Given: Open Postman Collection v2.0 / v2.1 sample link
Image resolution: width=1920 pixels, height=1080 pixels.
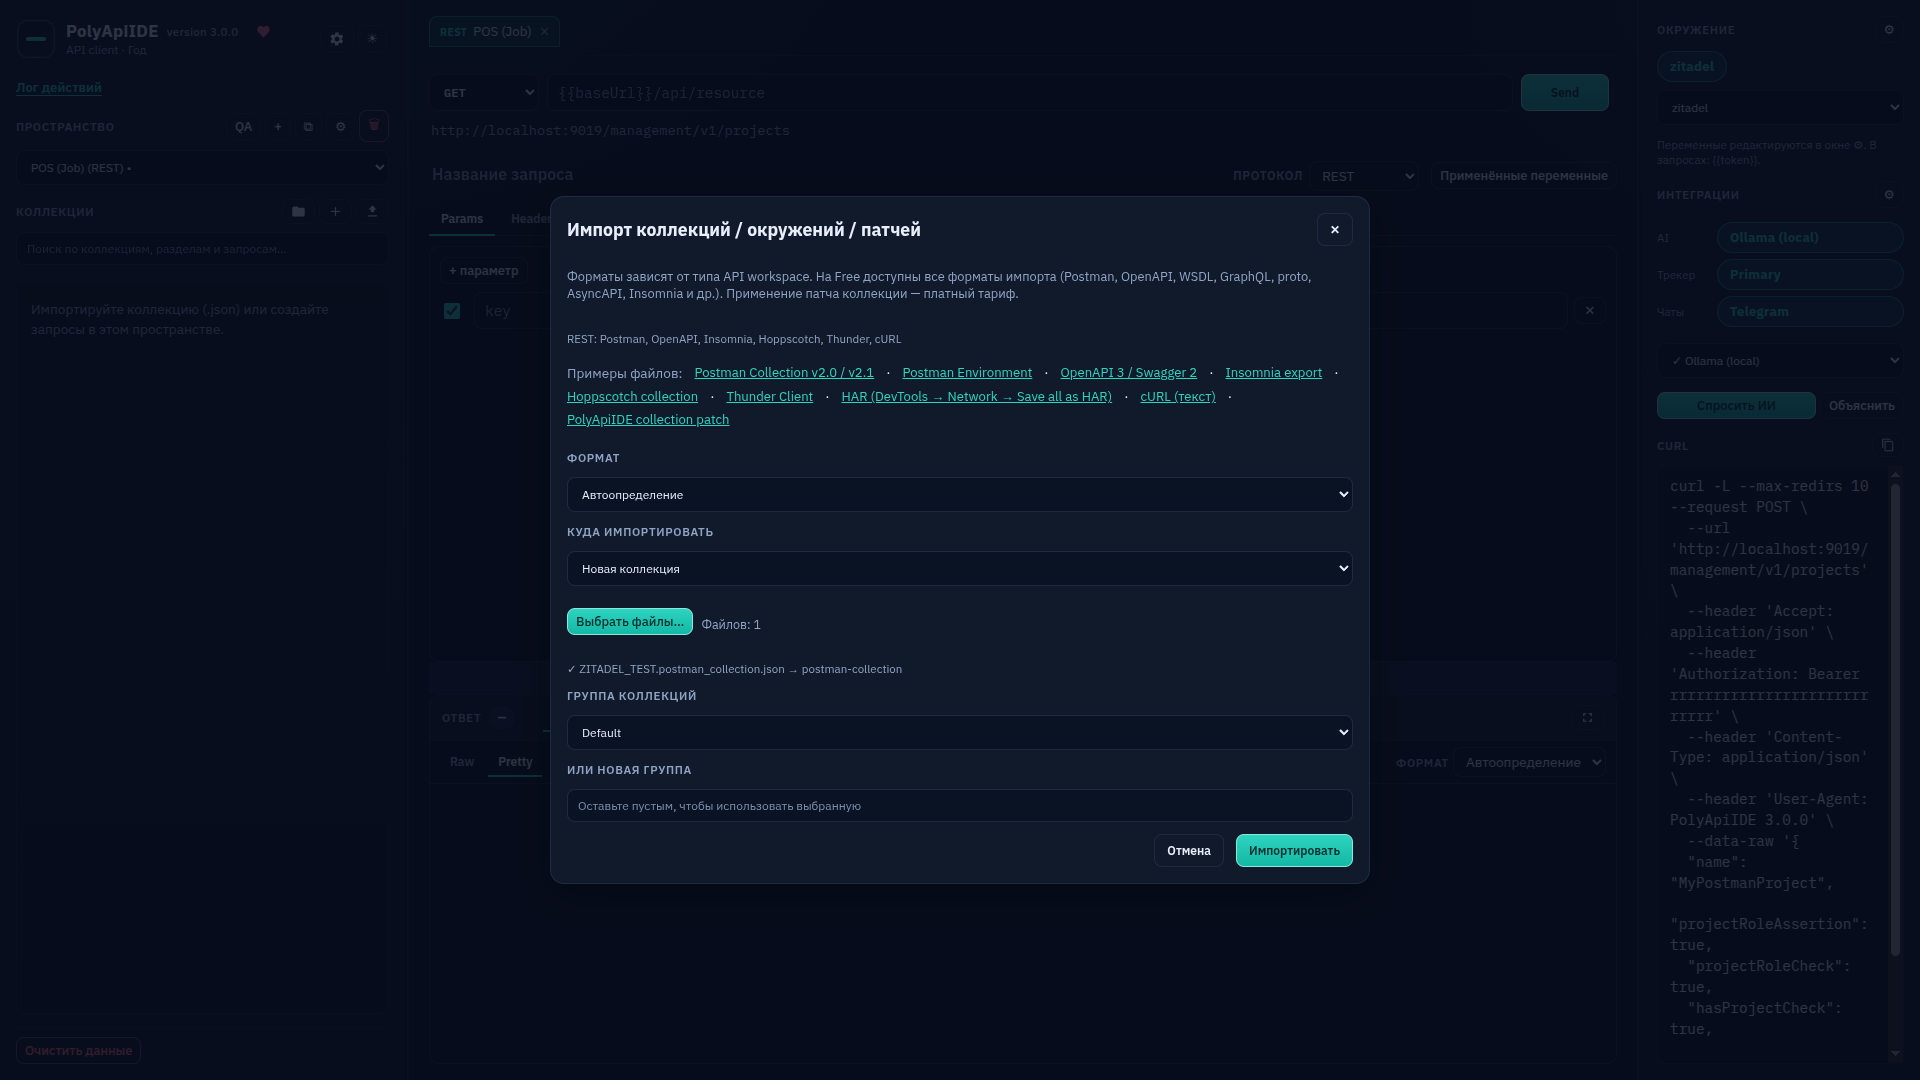Looking at the screenshot, I should [784, 373].
